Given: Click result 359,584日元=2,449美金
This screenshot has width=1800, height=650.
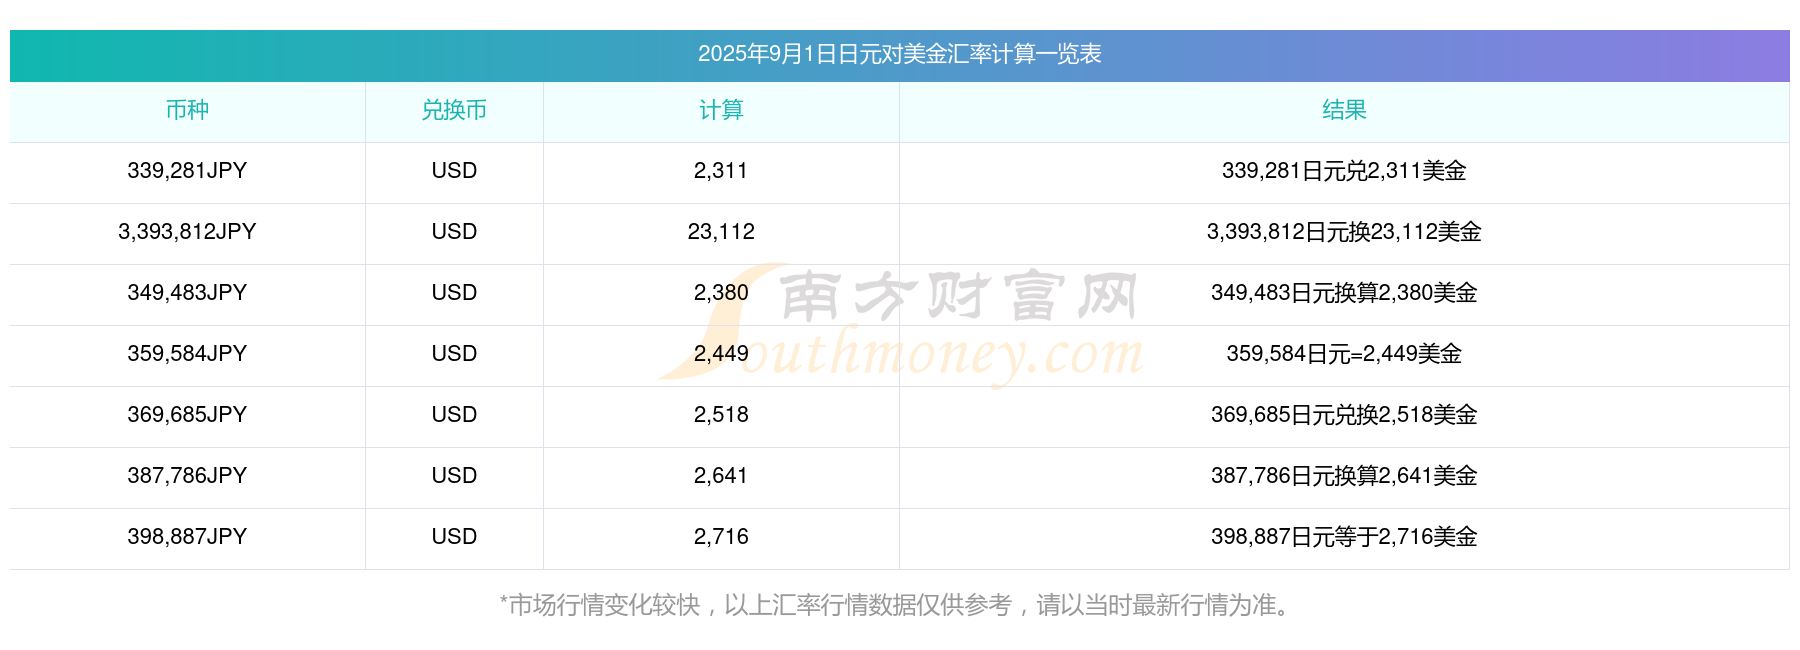Looking at the screenshot, I should tap(1344, 354).
